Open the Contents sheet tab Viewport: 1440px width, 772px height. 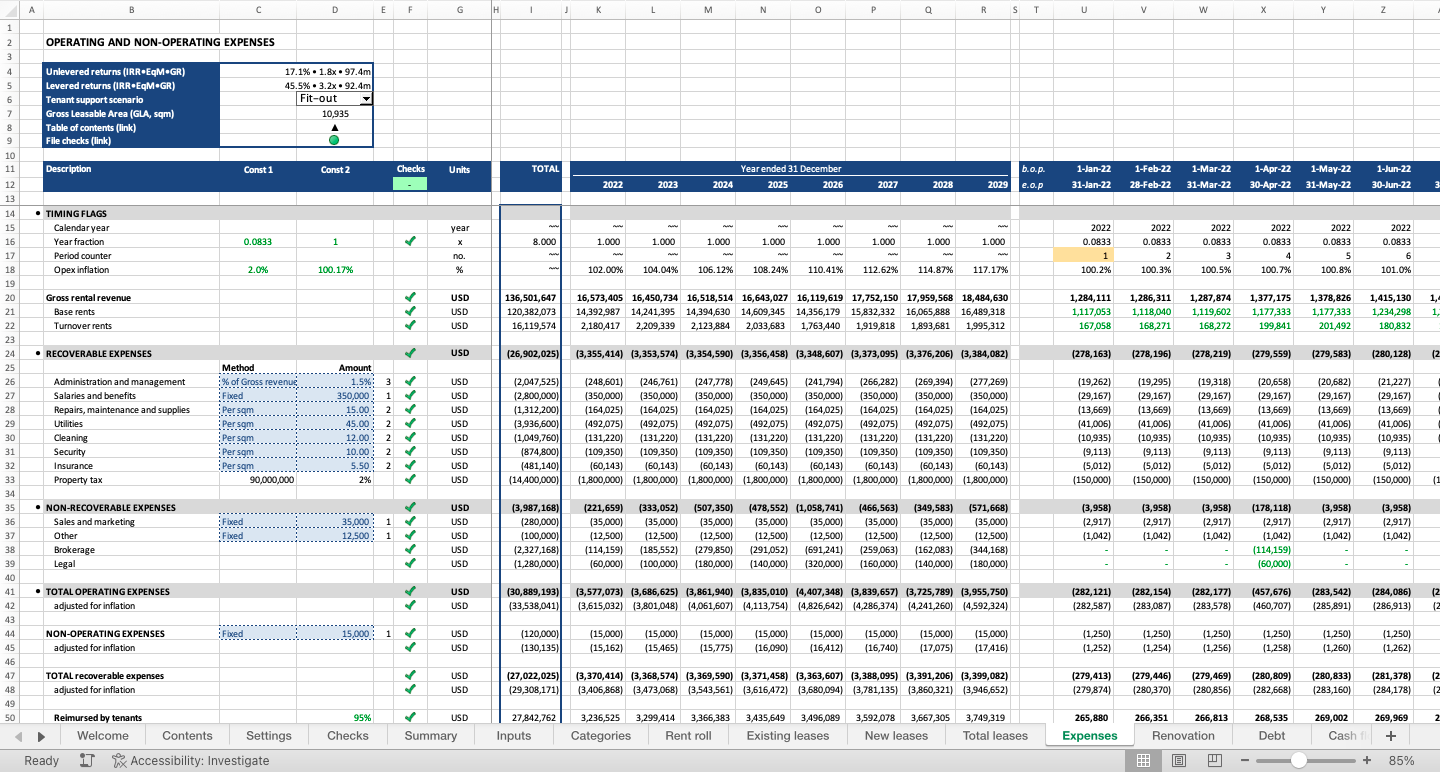click(187, 736)
